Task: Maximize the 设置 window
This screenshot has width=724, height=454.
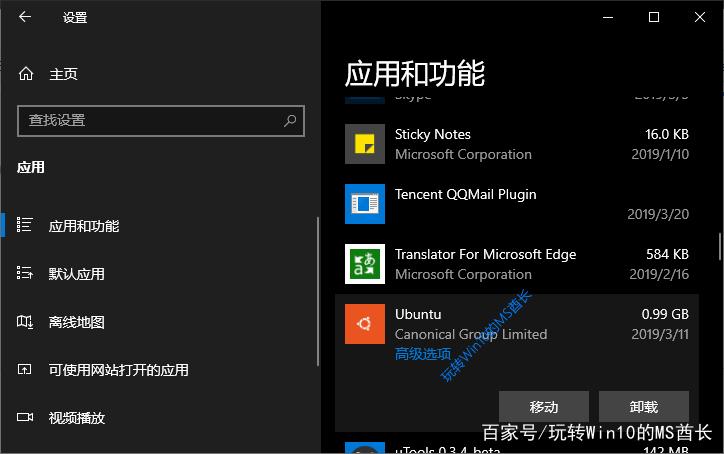Action: (x=654, y=18)
